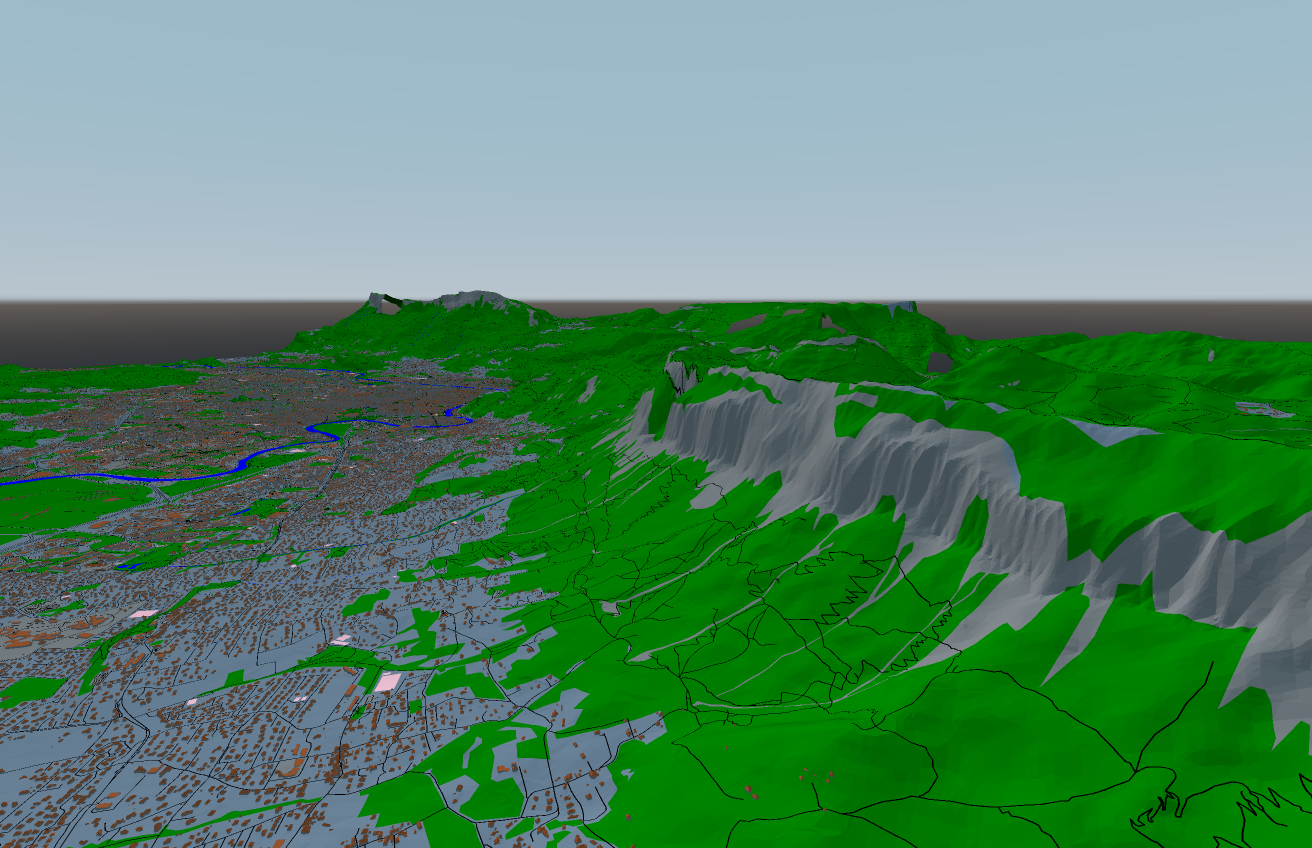The height and width of the screenshot is (848, 1312).
Task: Click the rocky notch at cliff's left end
Action: coord(680,375)
